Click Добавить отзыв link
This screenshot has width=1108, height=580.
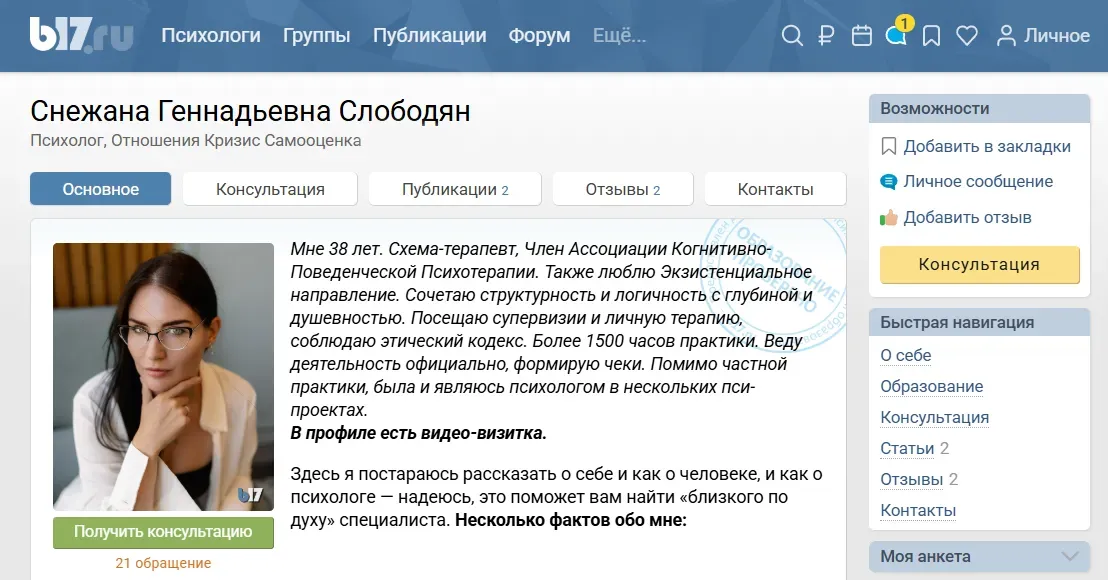coord(967,218)
